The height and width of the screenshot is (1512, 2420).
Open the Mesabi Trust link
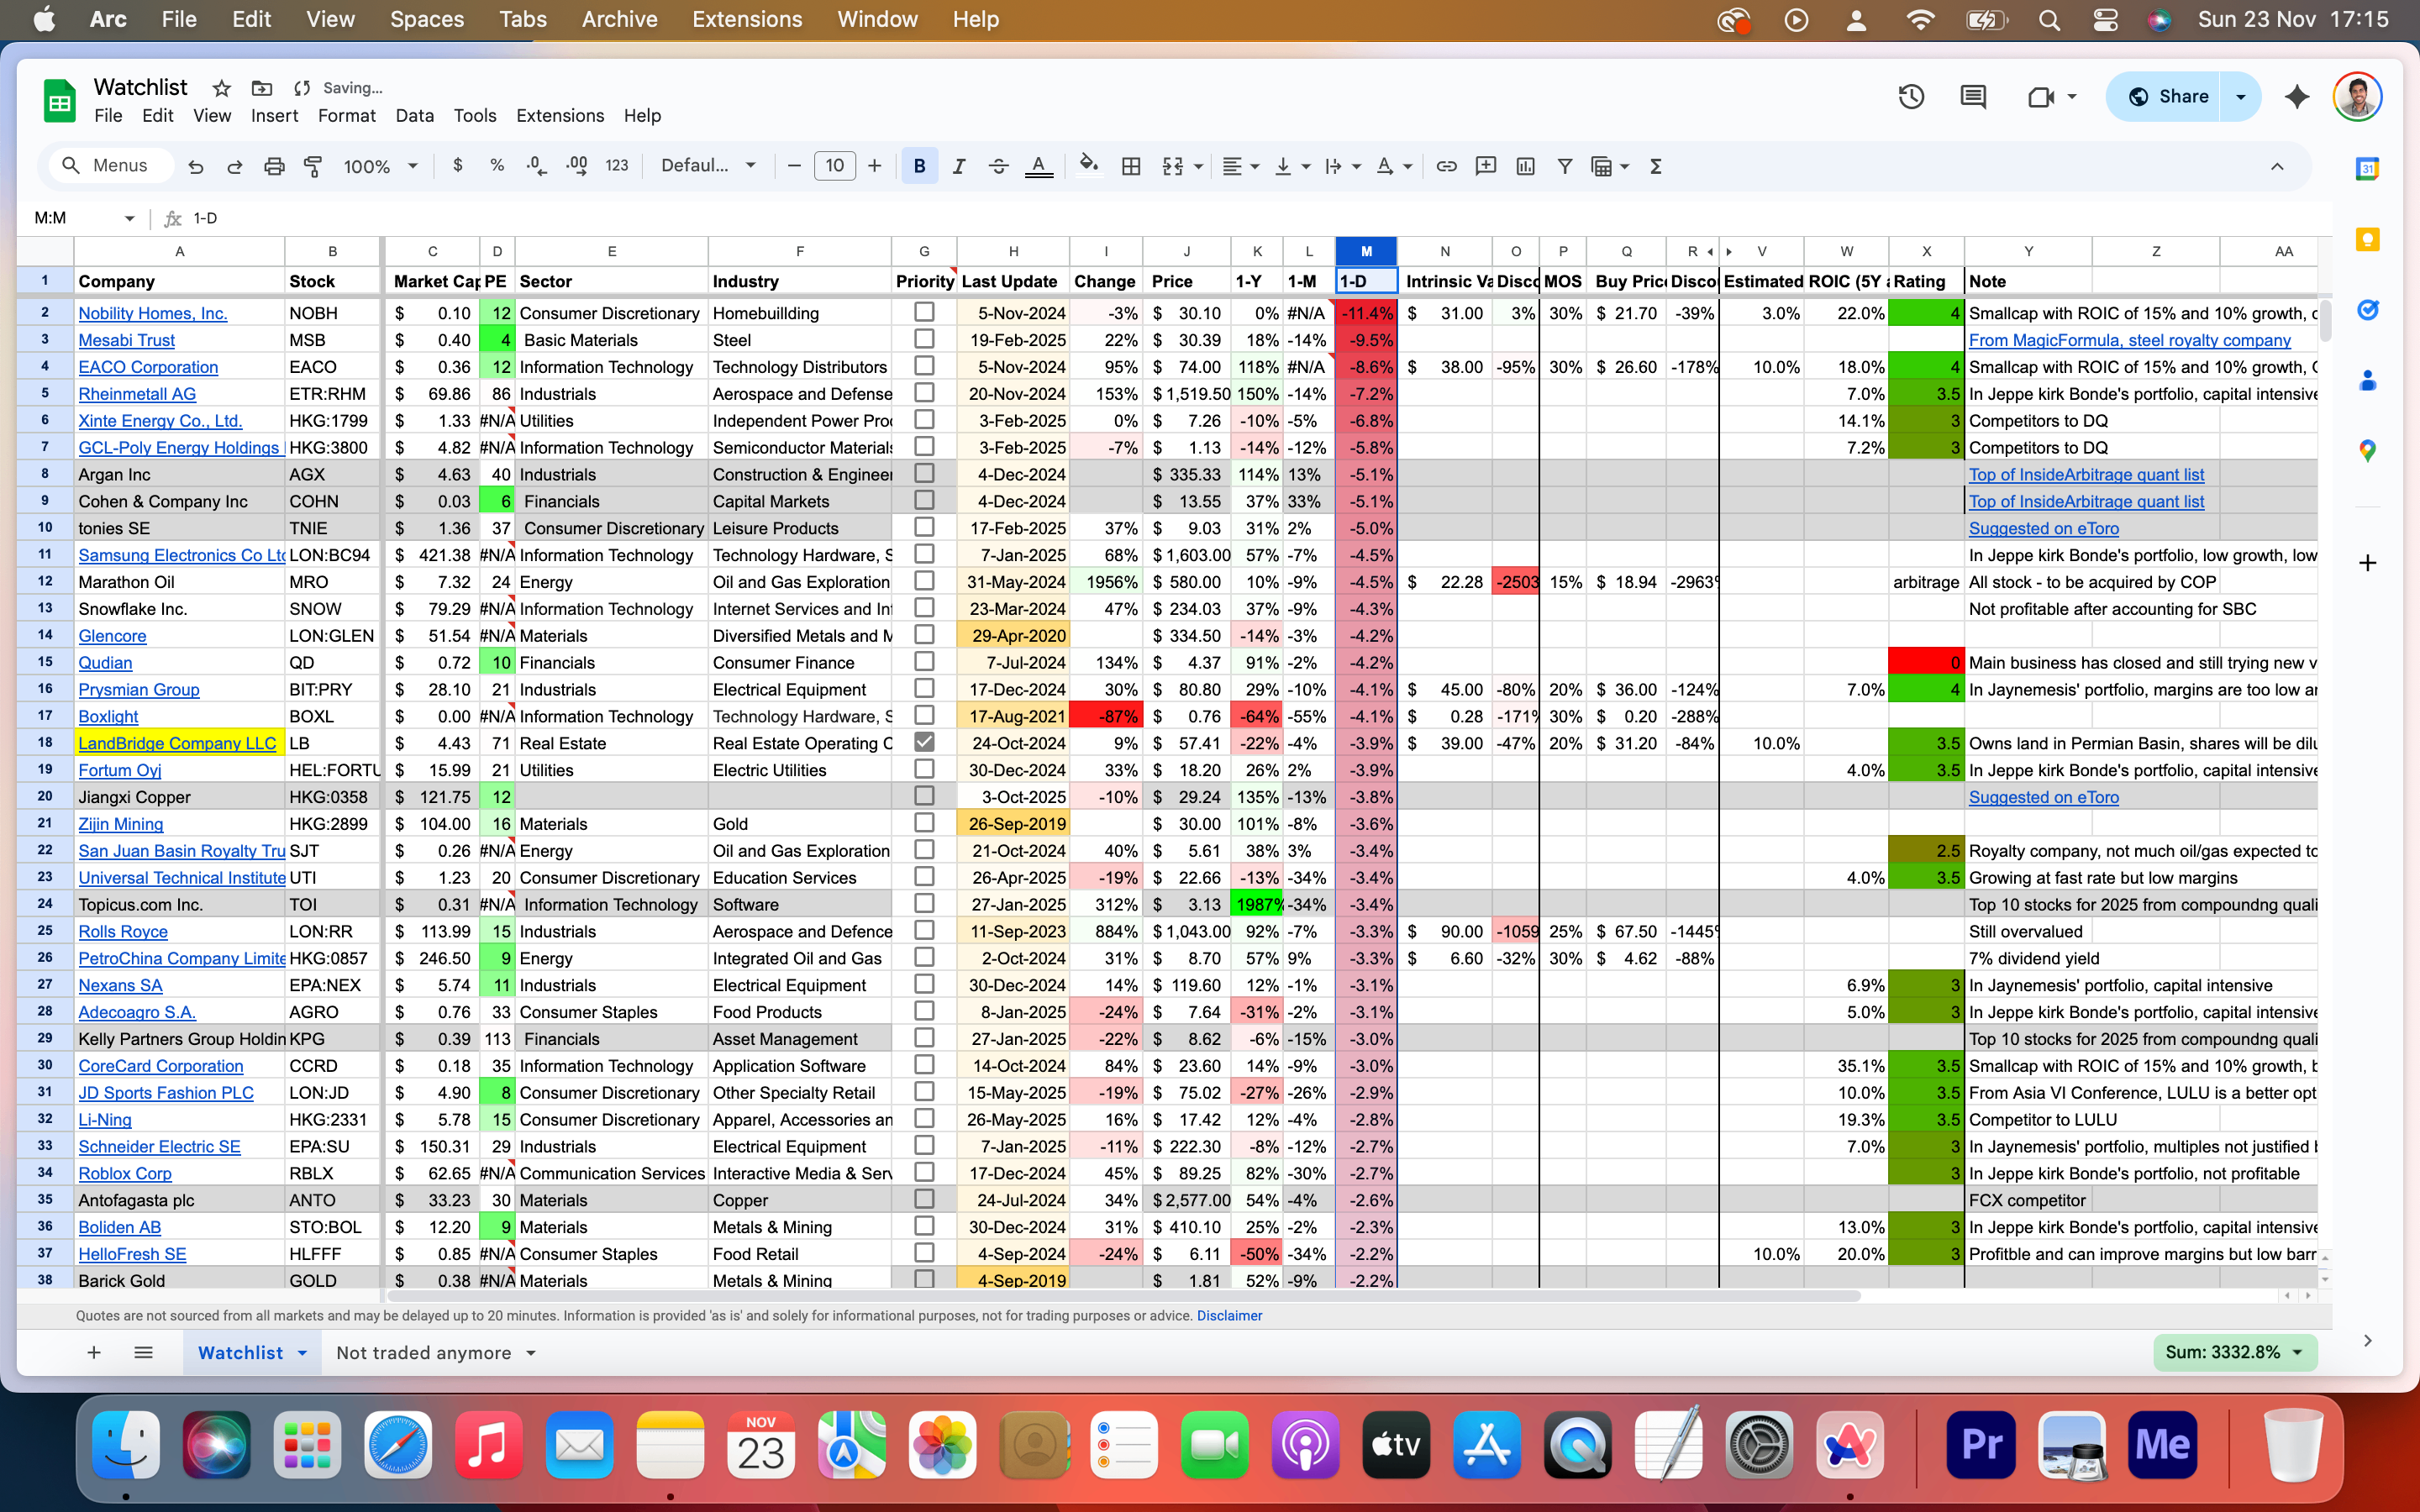pyautogui.click(x=127, y=340)
